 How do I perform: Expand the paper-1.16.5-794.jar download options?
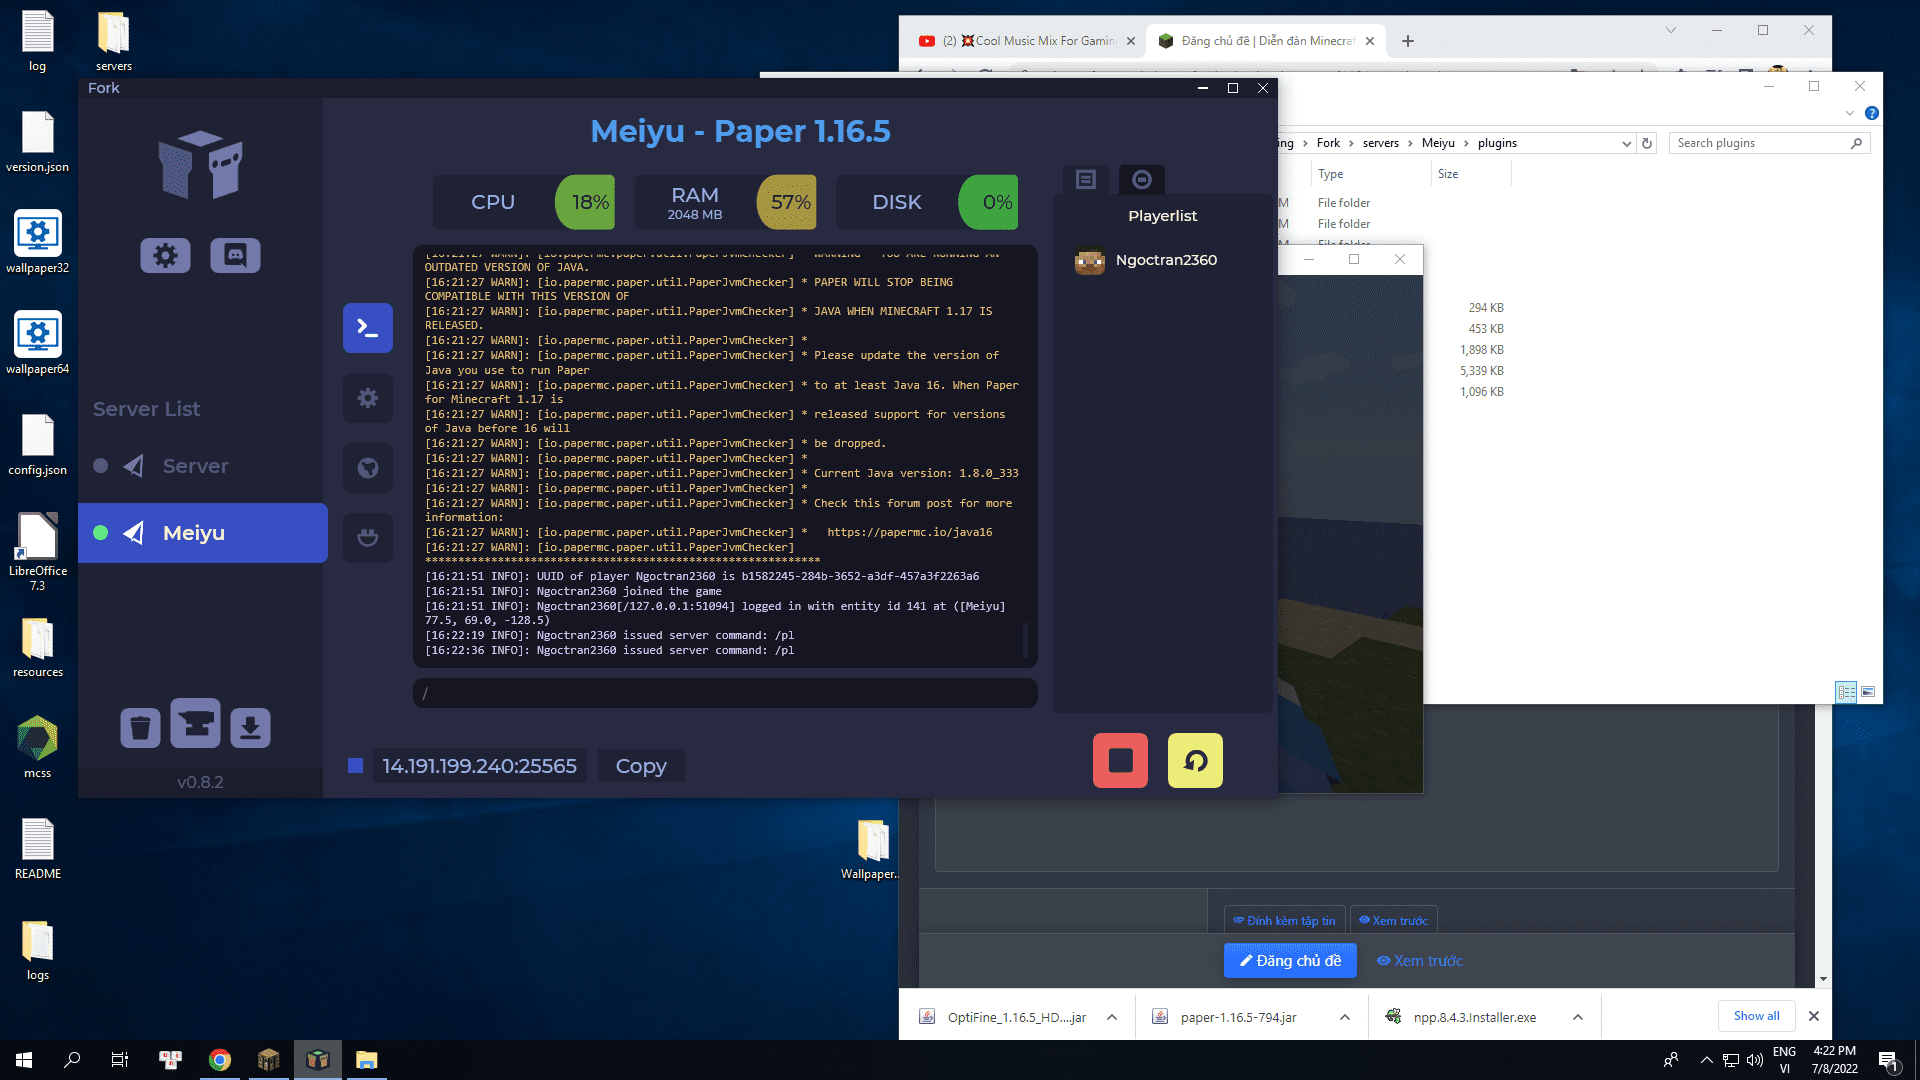[x=1345, y=1017]
